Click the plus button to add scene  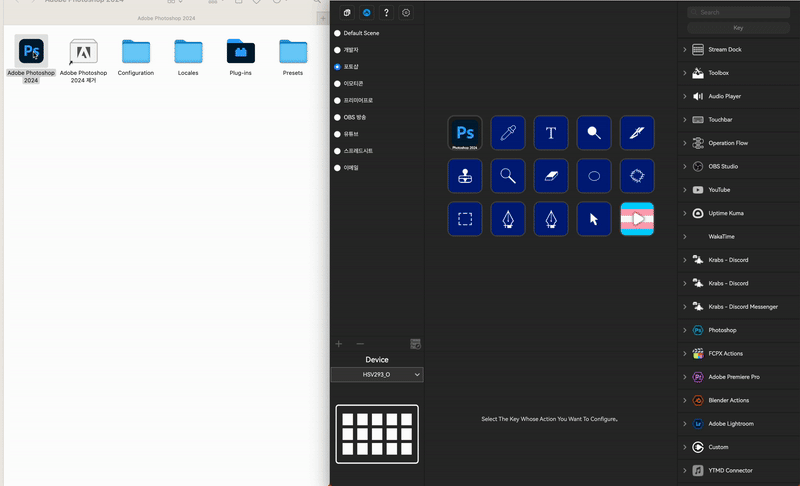point(339,344)
